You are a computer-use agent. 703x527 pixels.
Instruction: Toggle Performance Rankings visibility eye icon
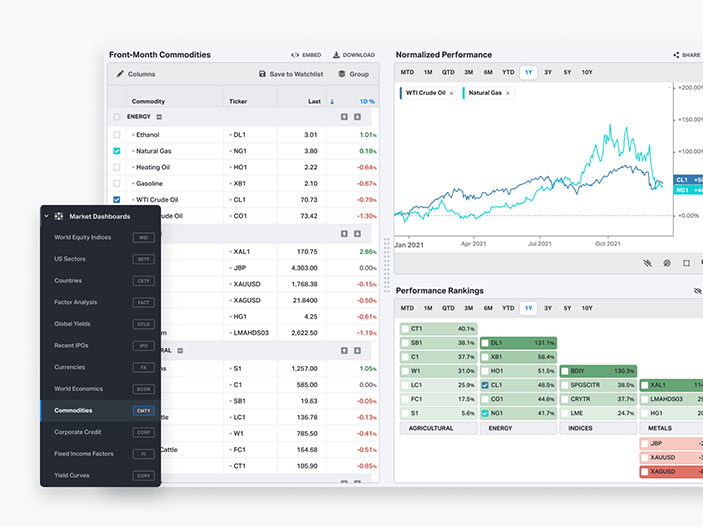click(698, 291)
